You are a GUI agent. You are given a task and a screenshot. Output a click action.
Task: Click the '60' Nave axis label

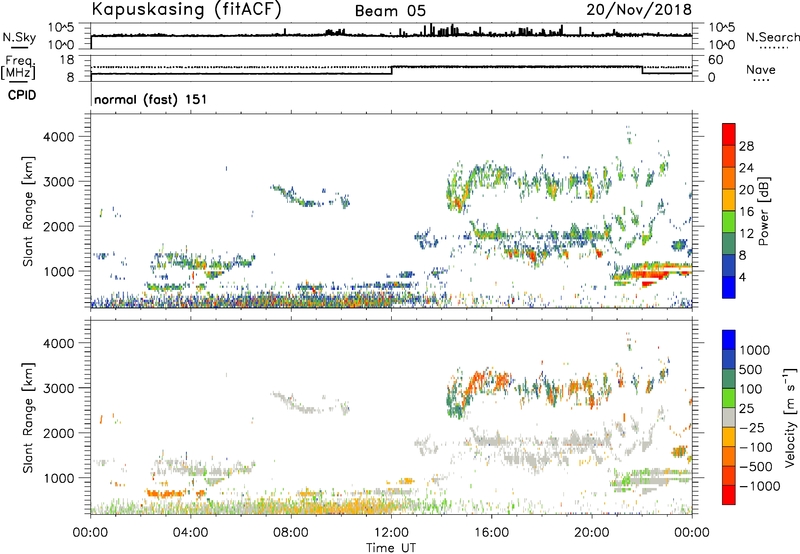pos(716,60)
